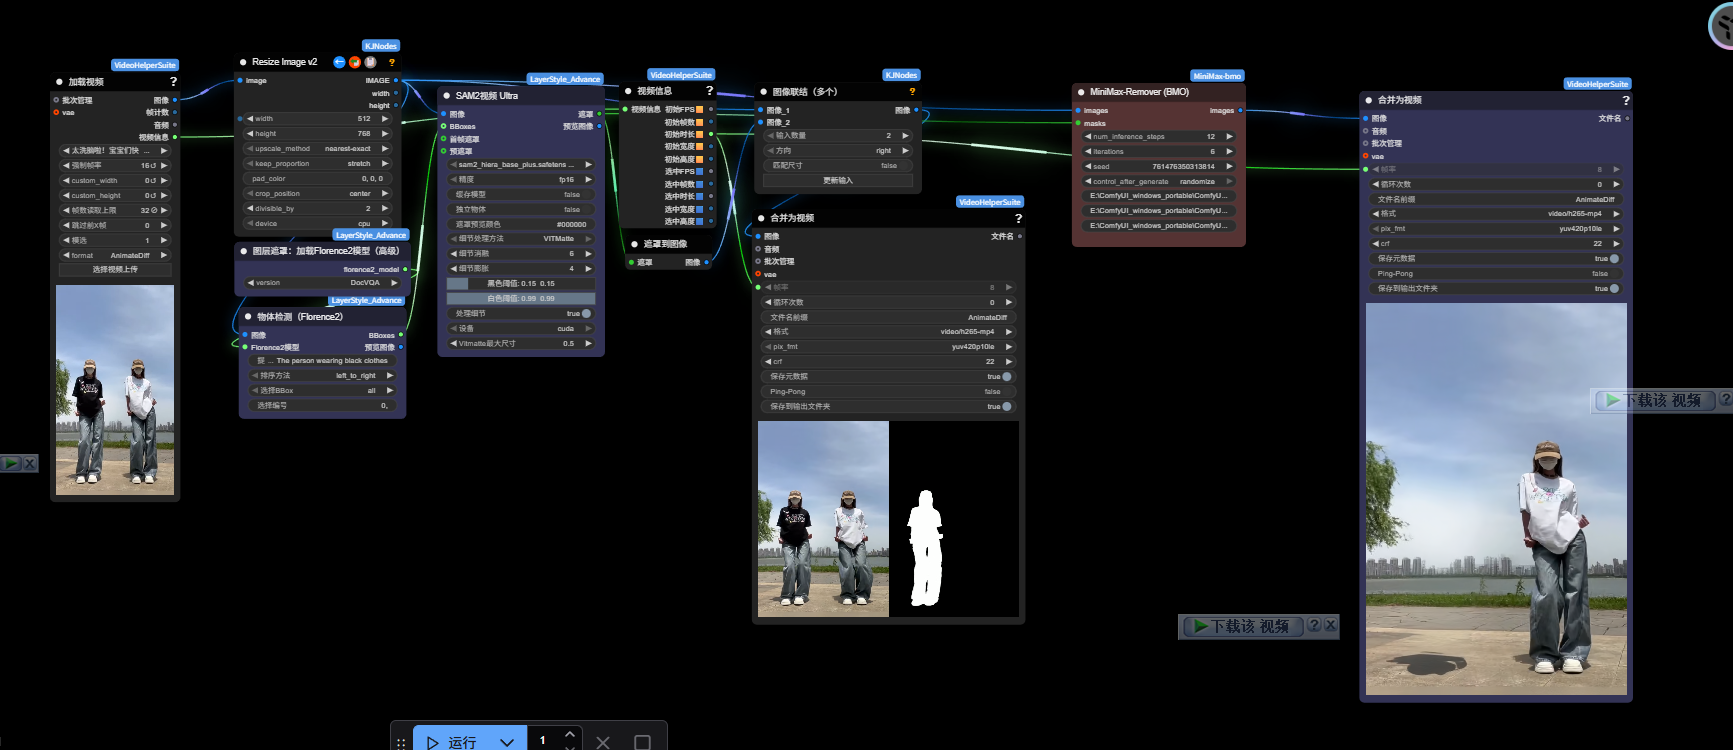Collapse the 物体检测 (Florence2) node via title dot

point(248,317)
